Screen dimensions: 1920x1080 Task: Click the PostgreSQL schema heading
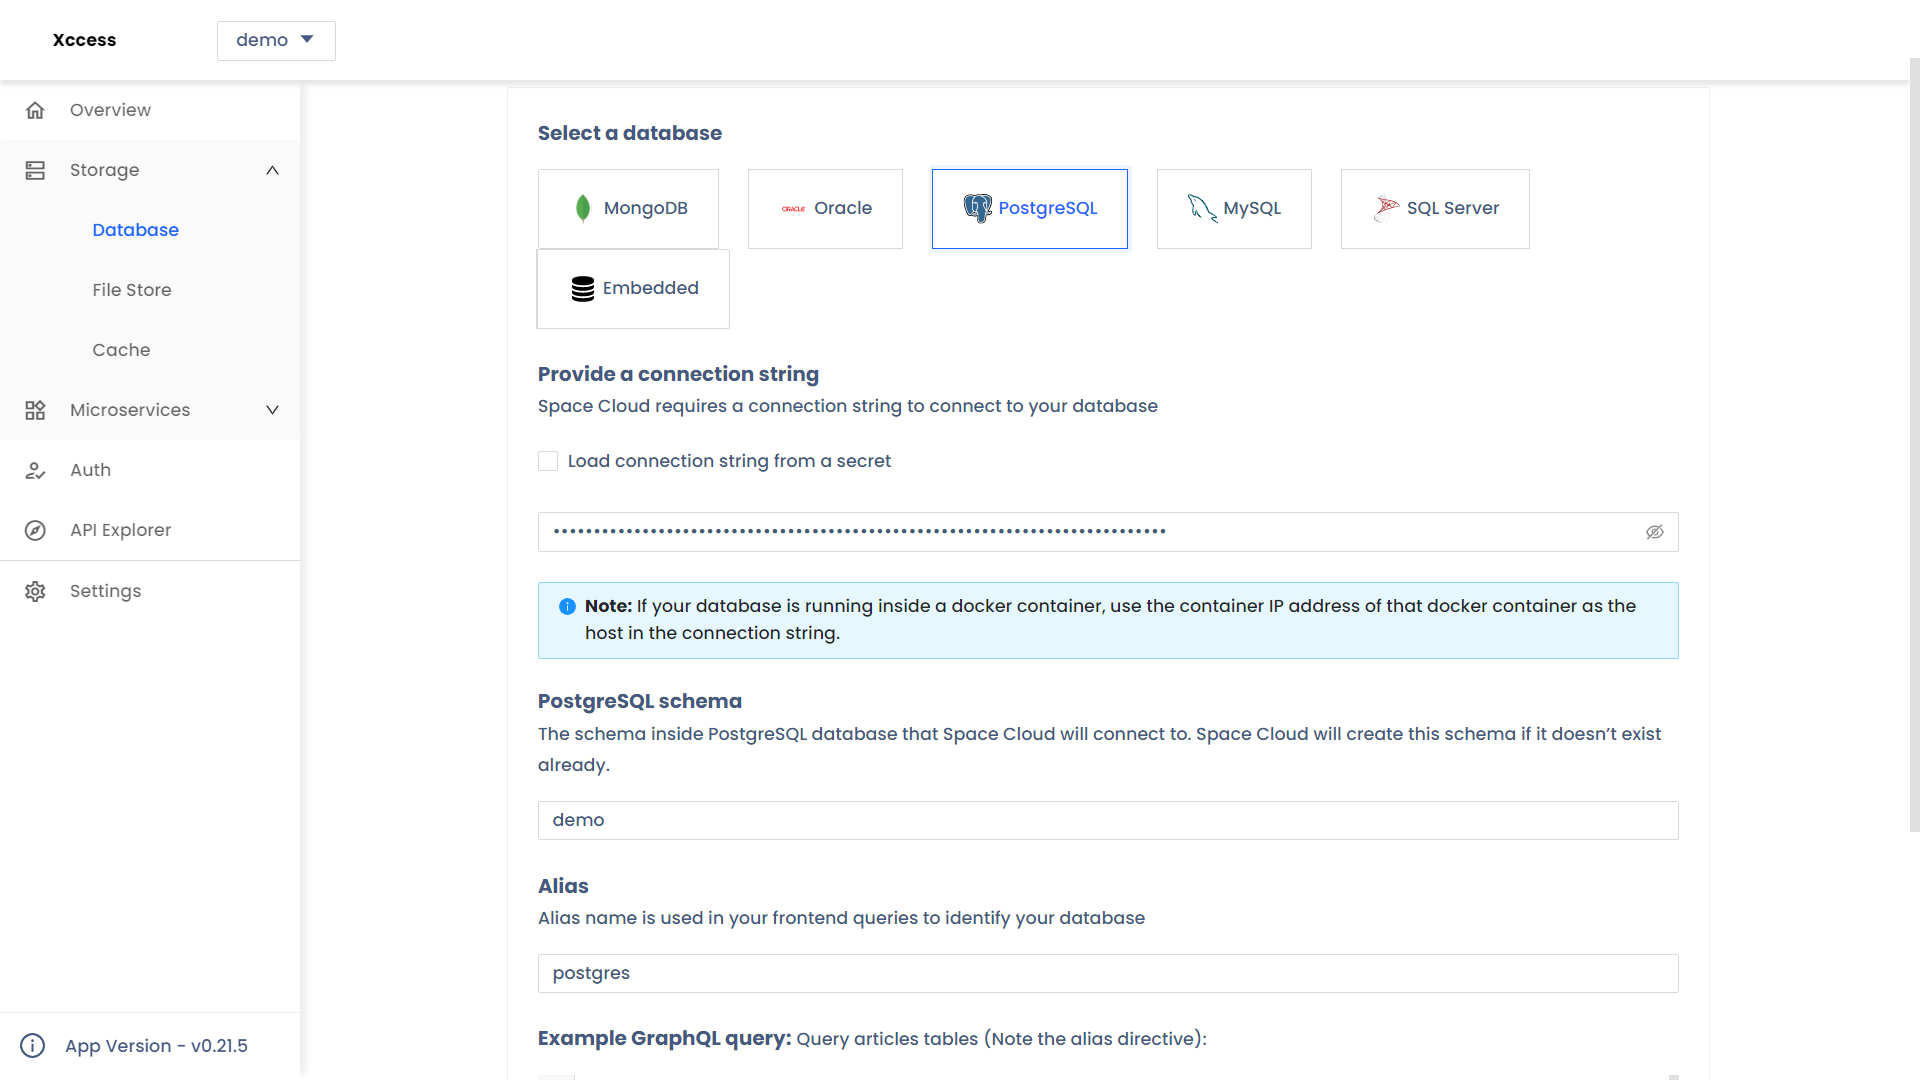click(640, 701)
